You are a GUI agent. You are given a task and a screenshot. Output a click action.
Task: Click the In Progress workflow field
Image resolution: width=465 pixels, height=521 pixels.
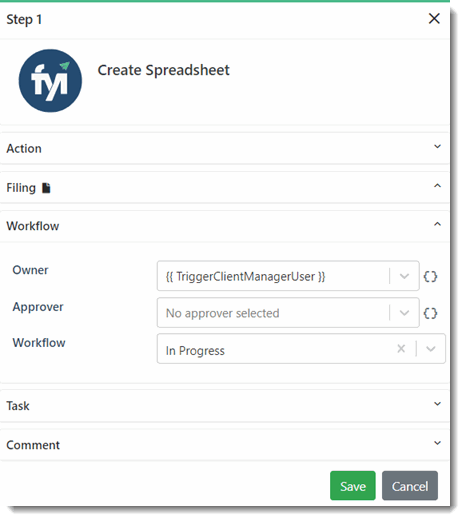tap(301, 349)
